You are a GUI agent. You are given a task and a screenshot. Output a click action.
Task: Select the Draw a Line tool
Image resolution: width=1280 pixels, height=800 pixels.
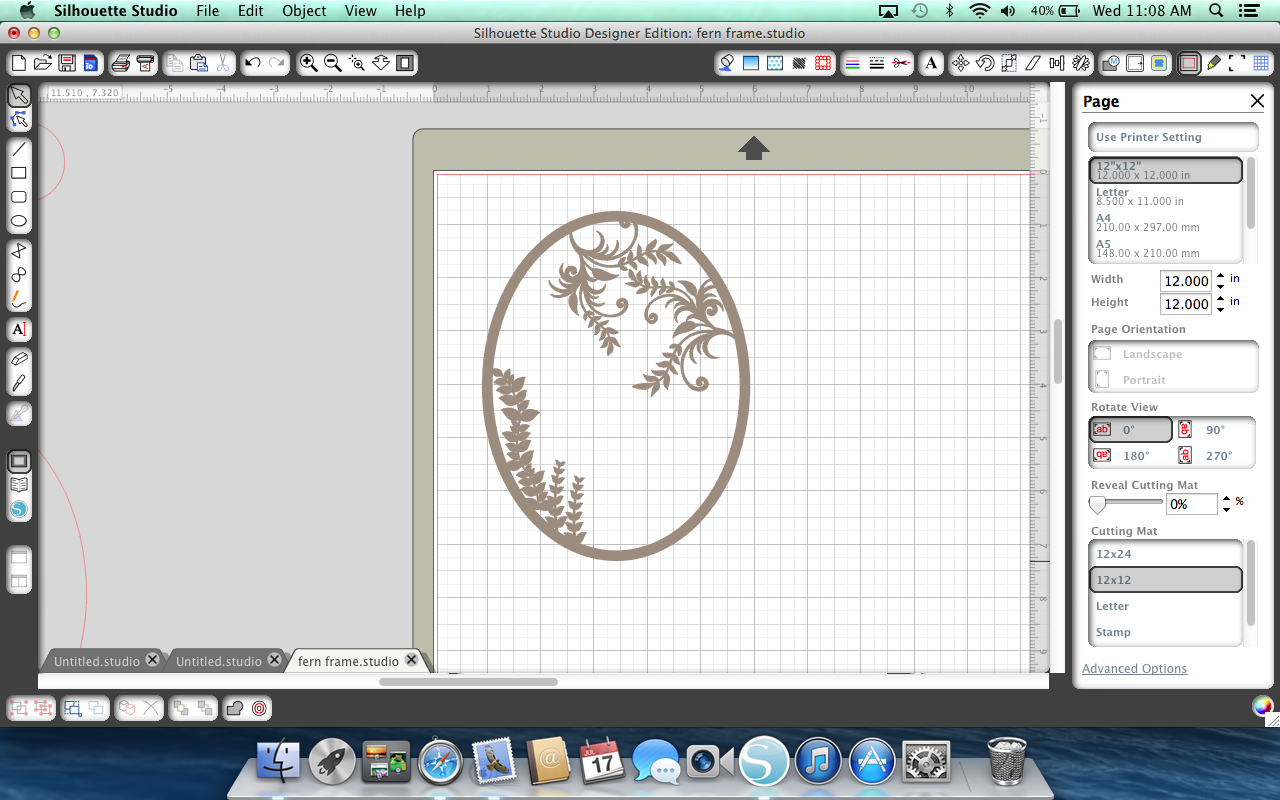point(19,149)
